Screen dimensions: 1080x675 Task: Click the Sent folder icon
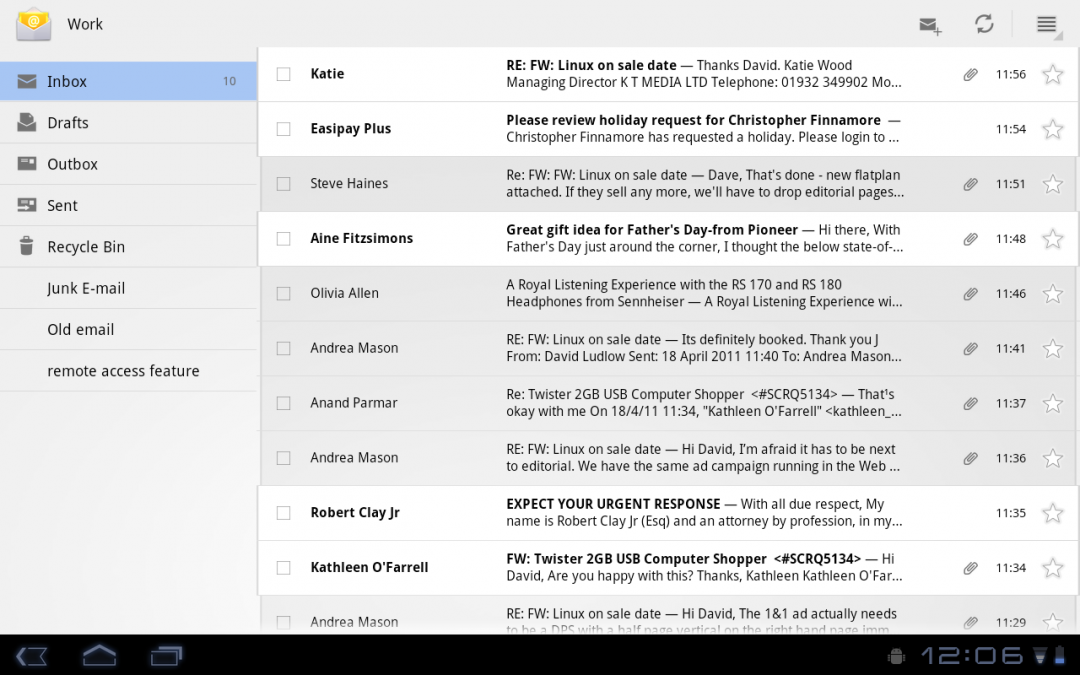coord(27,205)
